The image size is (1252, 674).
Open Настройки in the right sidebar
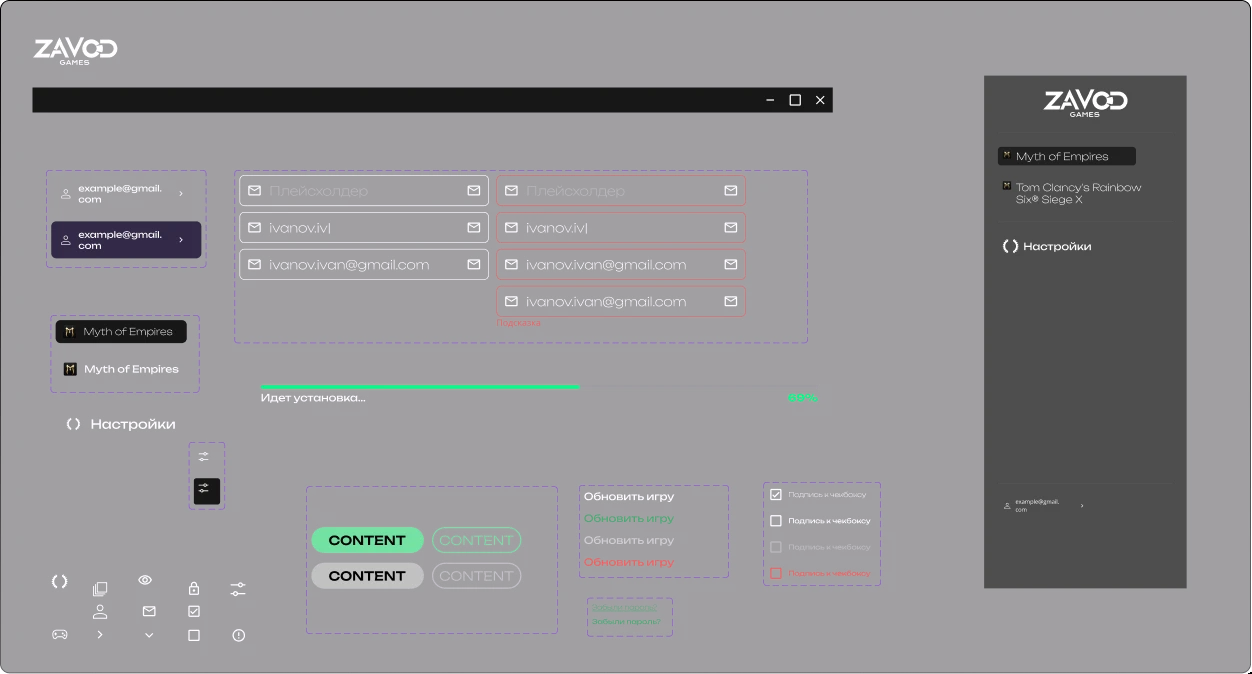click(1056, 246)
